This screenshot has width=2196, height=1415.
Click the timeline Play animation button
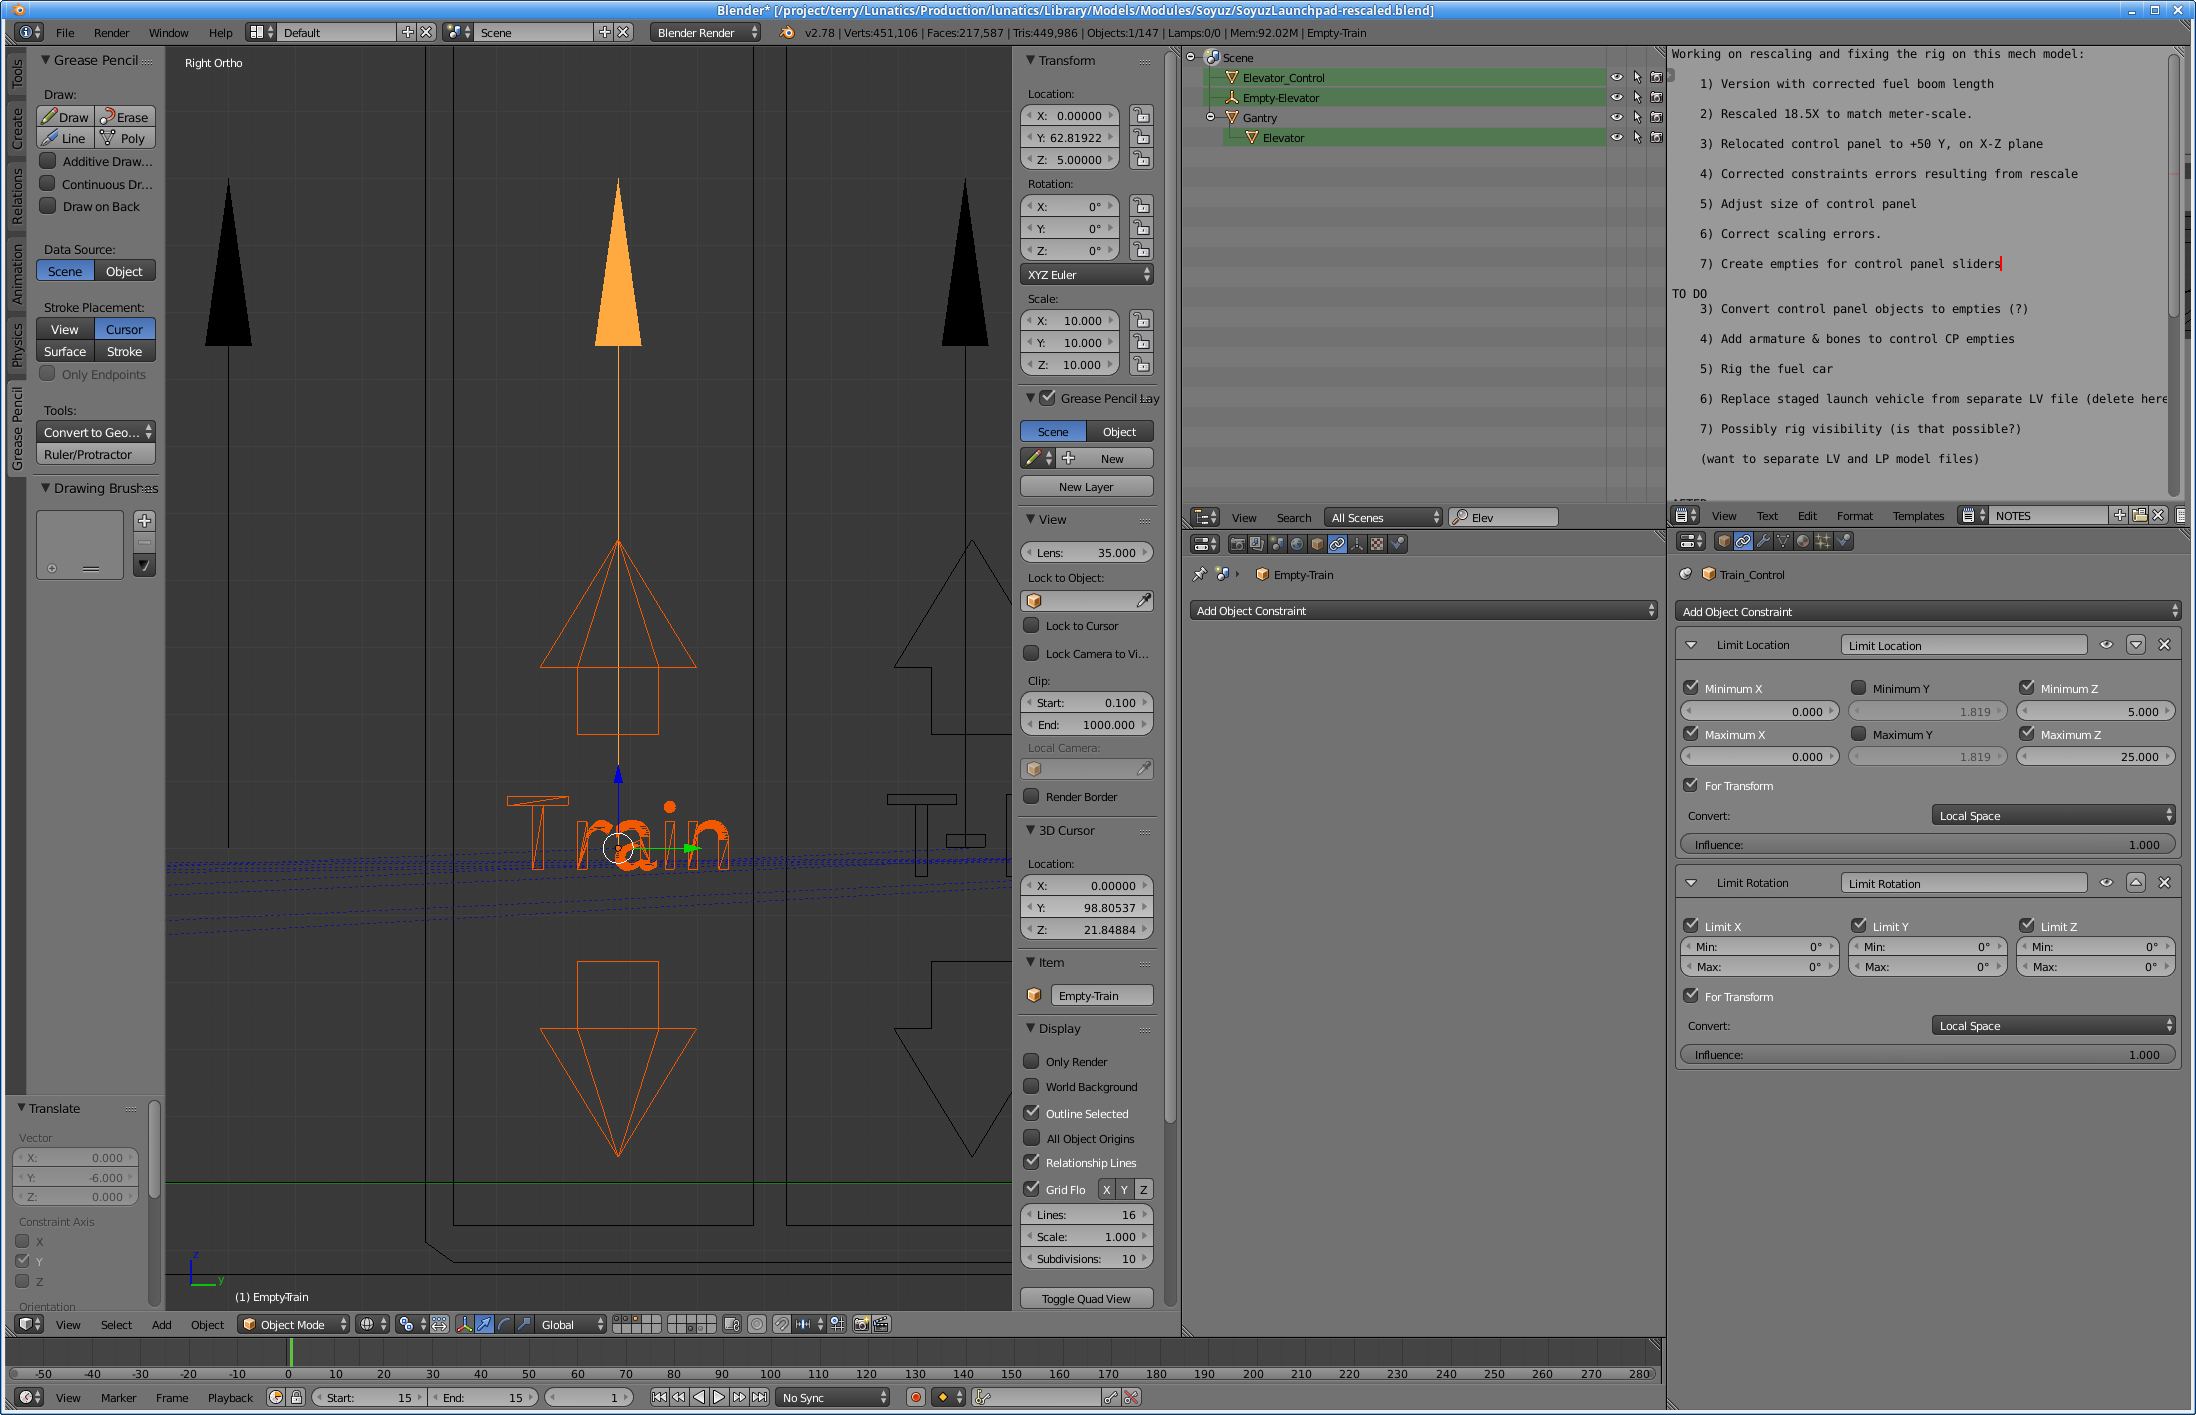tap(718, 1397)
